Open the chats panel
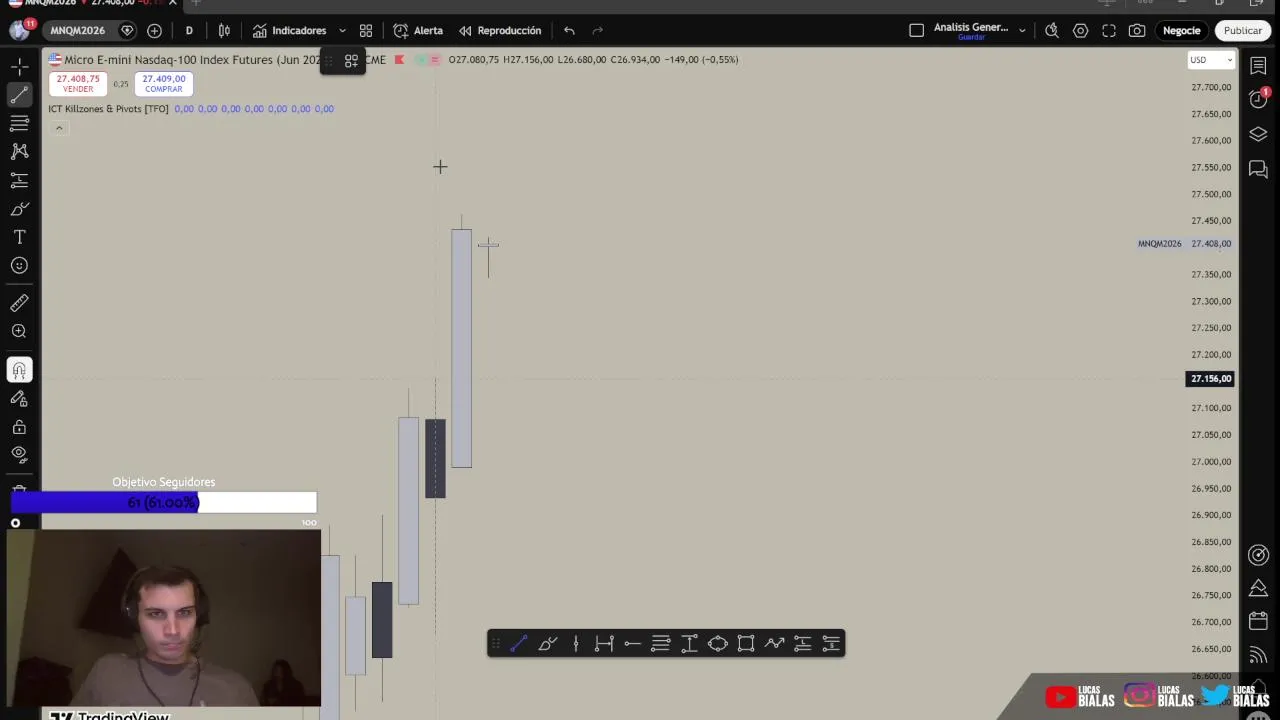The image size is (1280, 720). pyautogui.click(x=1259, y=169)
